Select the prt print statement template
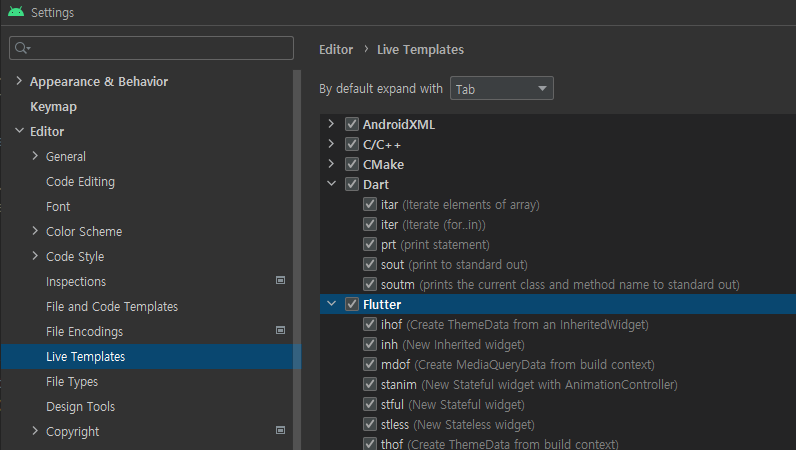This screenshot has width=796, height=450. pos(435,244)
